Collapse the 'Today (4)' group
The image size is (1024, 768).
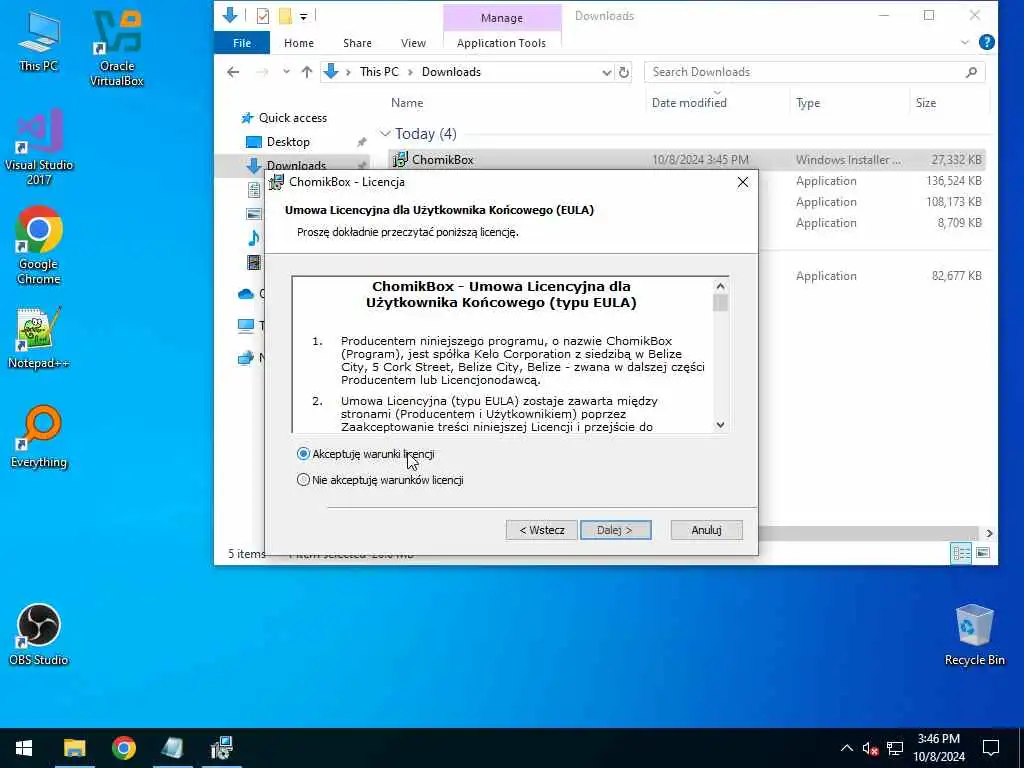[385, 134]
